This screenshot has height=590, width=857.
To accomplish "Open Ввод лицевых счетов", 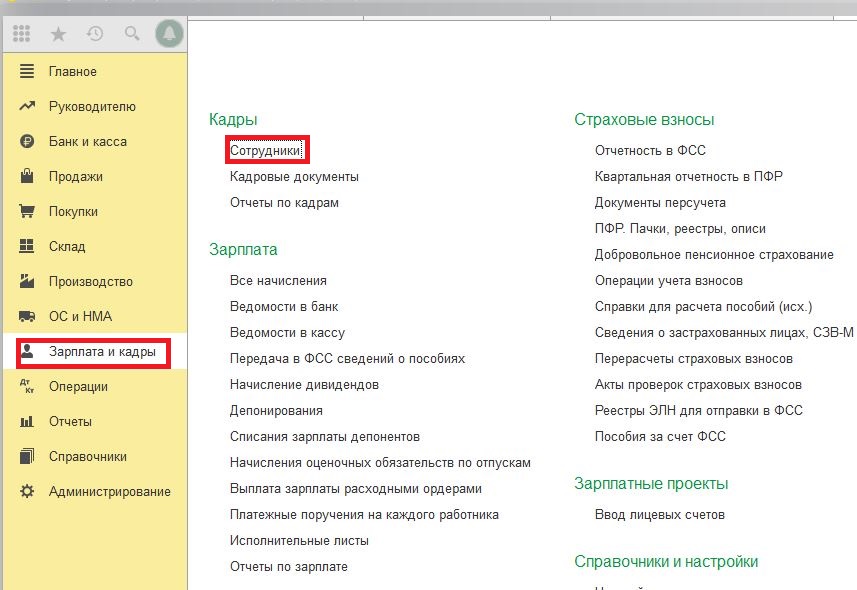I will click(x=660, y=515).
